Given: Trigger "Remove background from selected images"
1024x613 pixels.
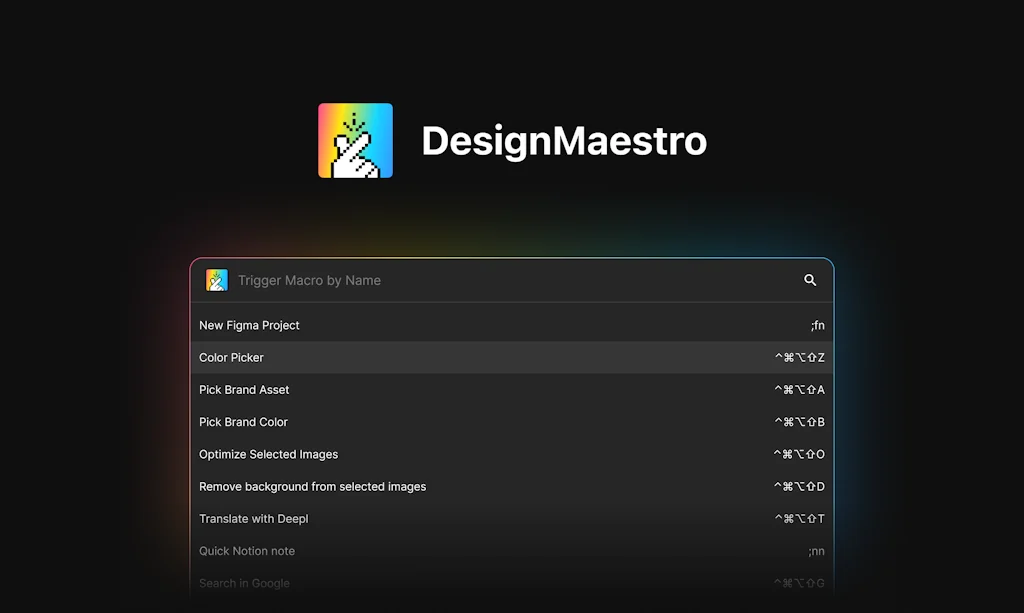Looking at the screenshot, I should [x=313, y=486].
